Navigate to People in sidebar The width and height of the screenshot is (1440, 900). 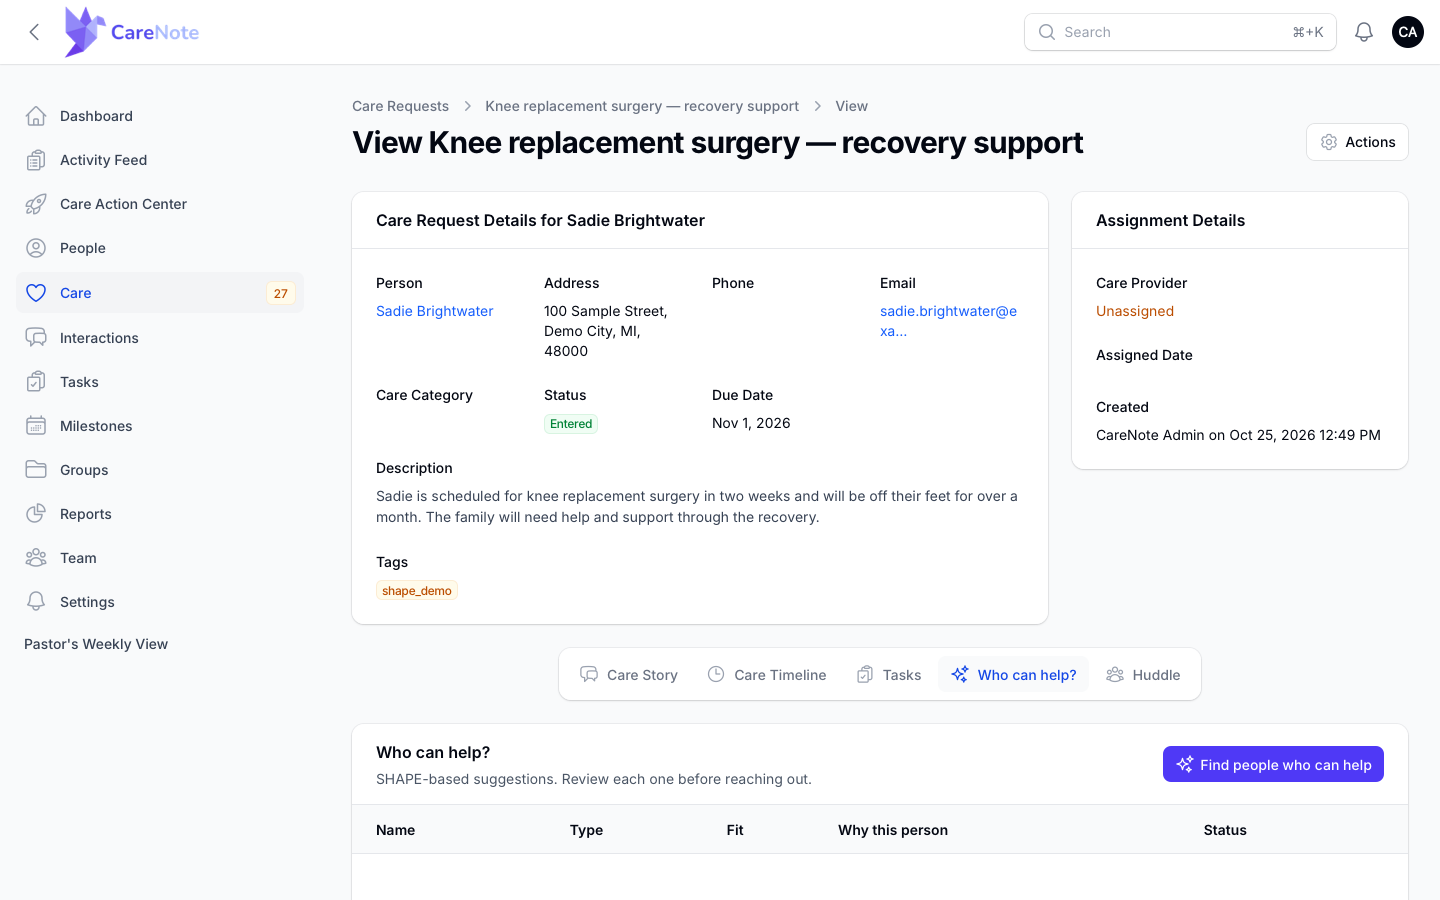(160, 248)
